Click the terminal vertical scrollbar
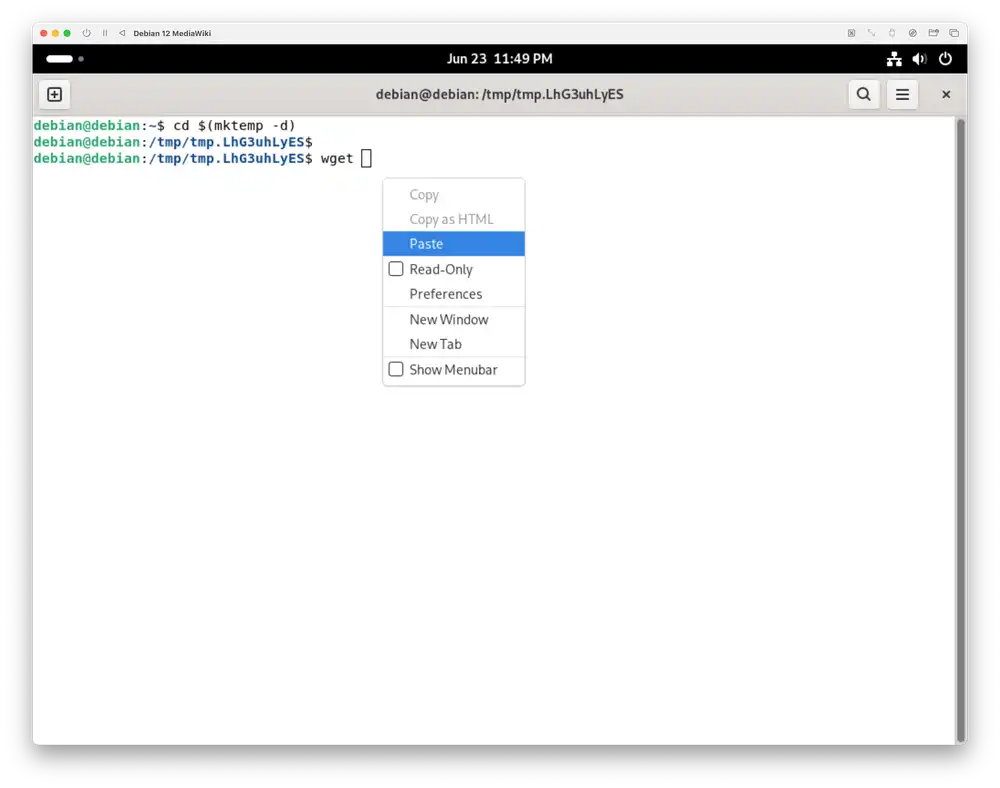 (960, 430)
